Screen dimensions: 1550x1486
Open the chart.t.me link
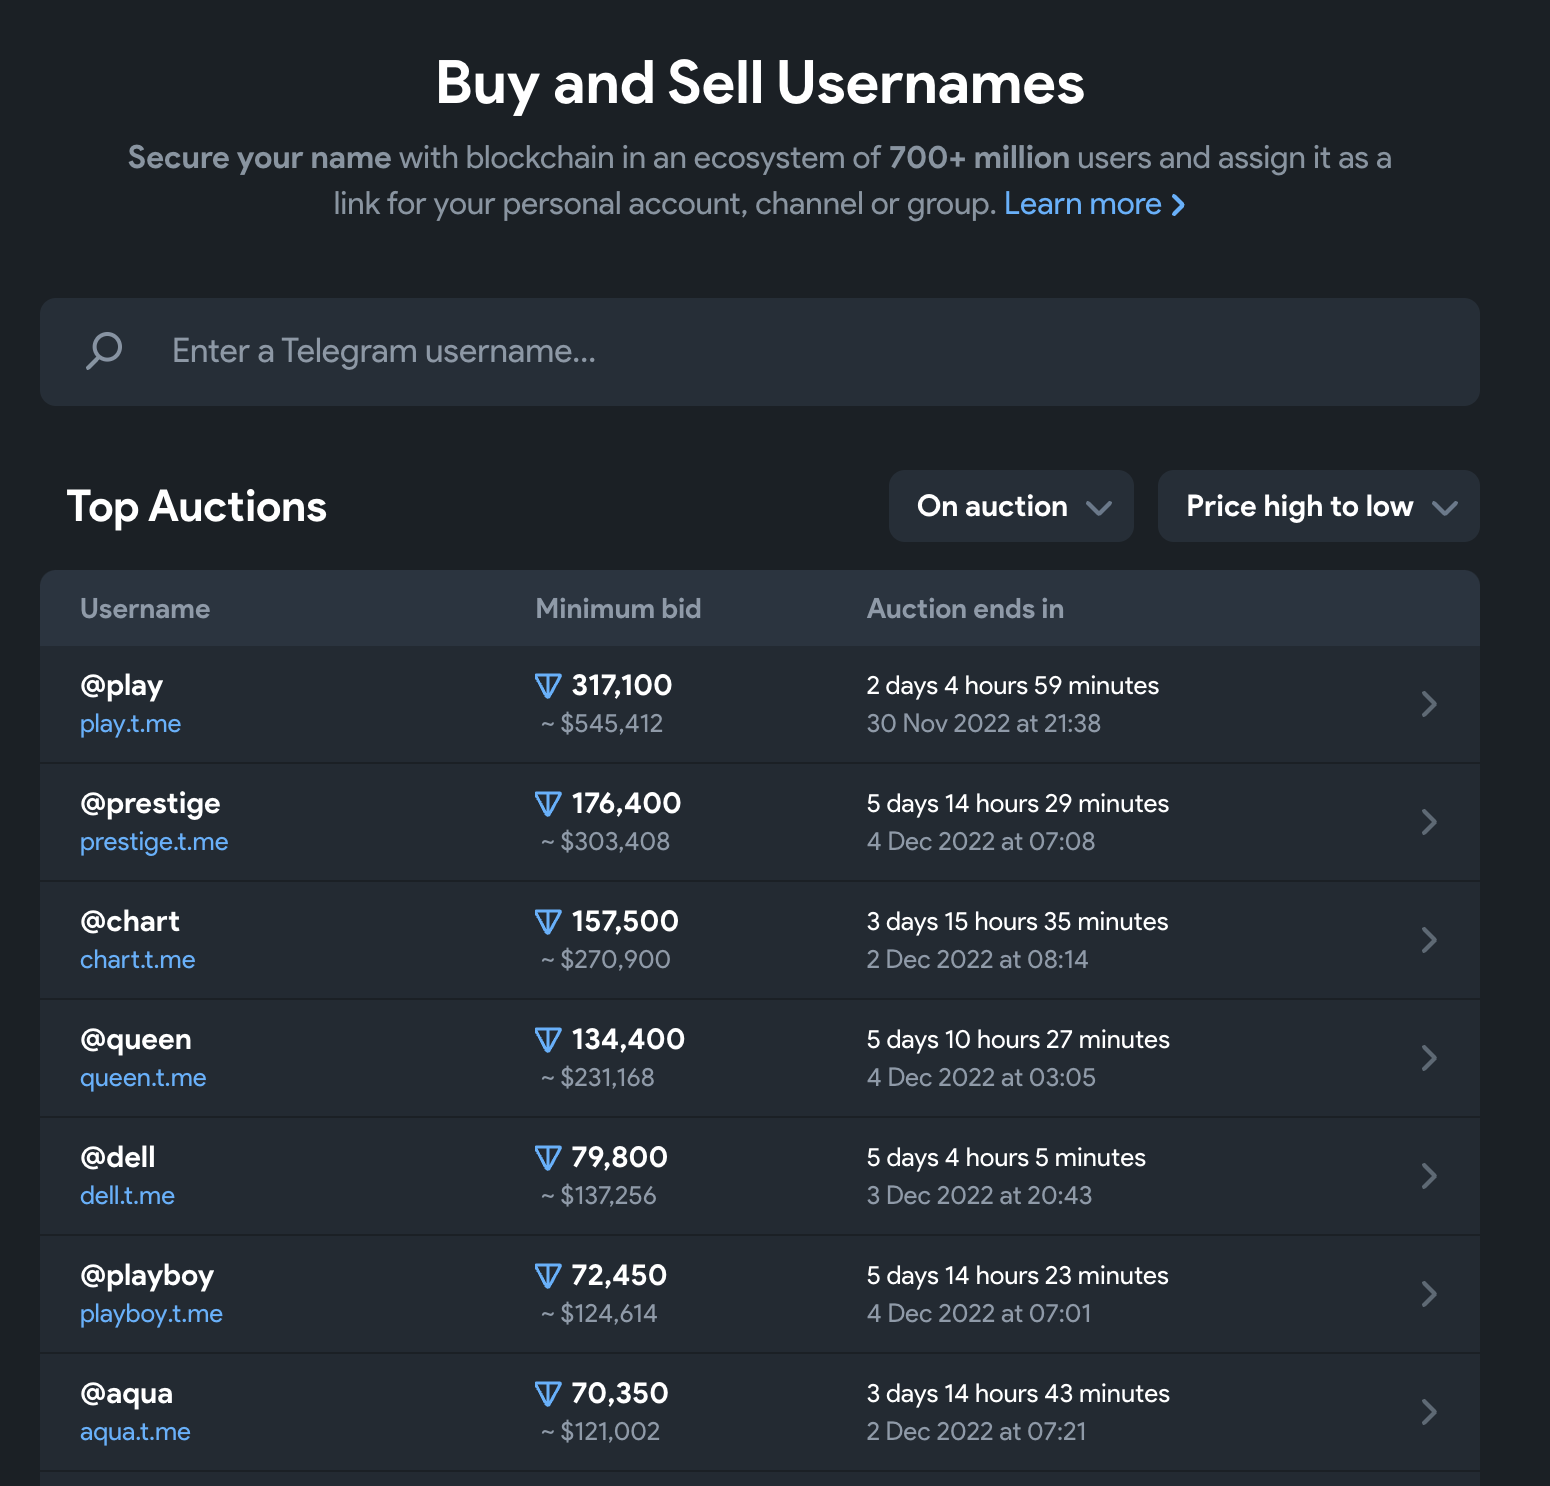[137, 960]
